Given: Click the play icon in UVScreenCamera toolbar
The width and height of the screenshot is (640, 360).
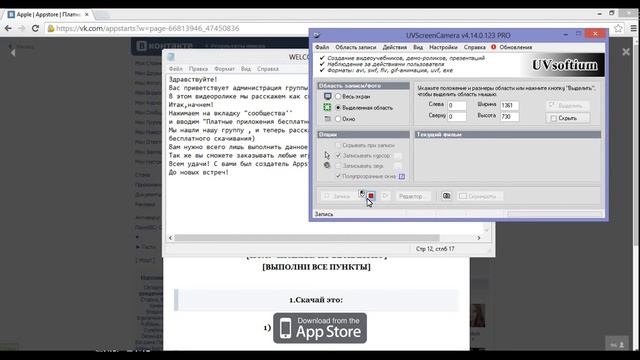Looking at the screenshot, I should point(385,196).
